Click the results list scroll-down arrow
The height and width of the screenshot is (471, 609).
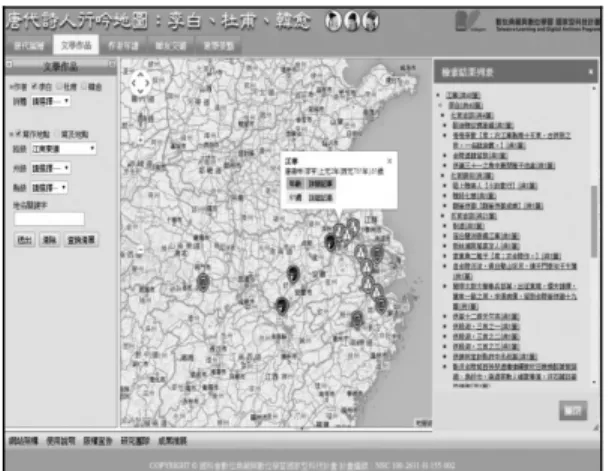(594, 382)
